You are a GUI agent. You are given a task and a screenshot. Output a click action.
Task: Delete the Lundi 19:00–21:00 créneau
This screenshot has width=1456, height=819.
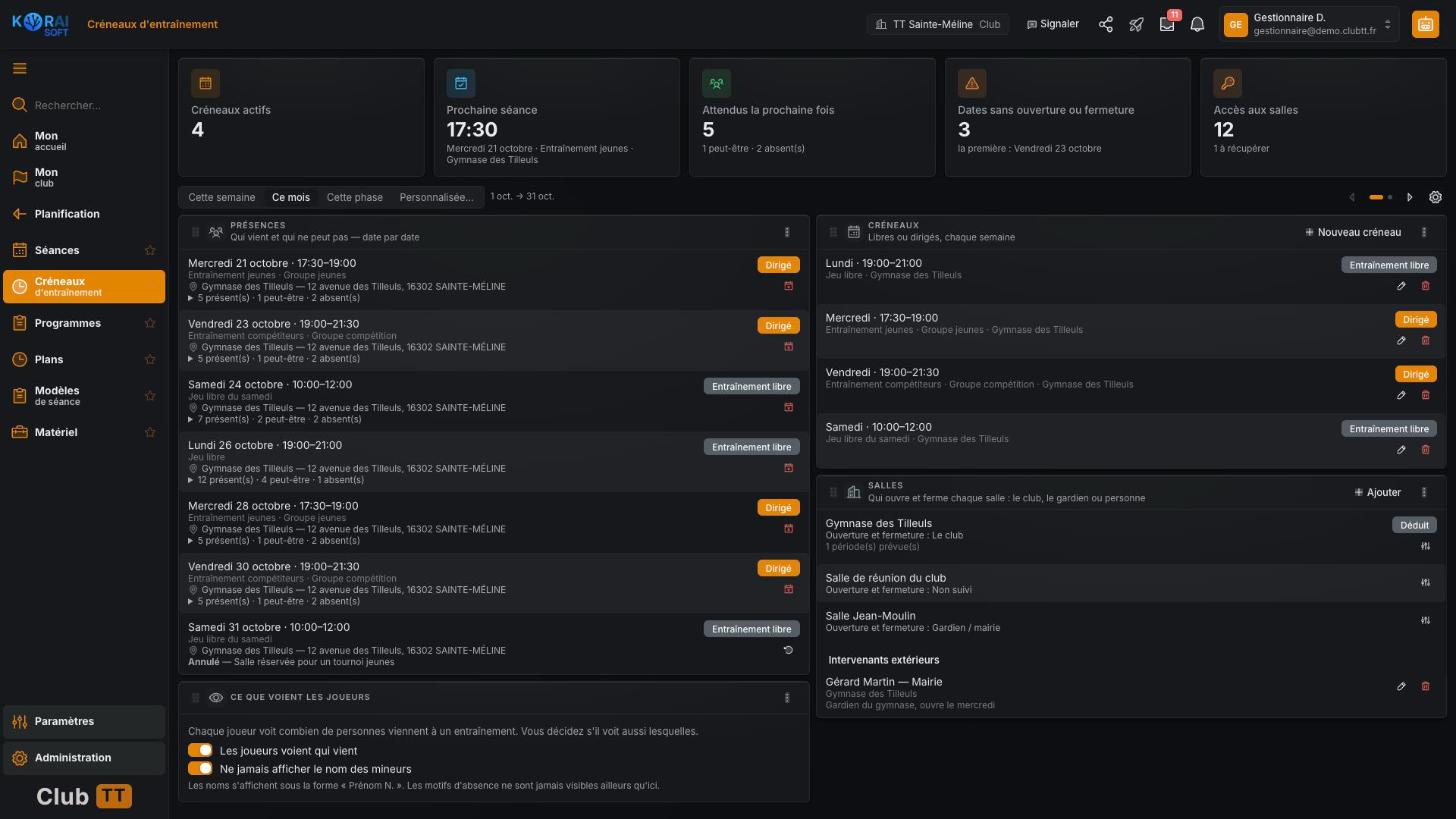pos(1426,286)
